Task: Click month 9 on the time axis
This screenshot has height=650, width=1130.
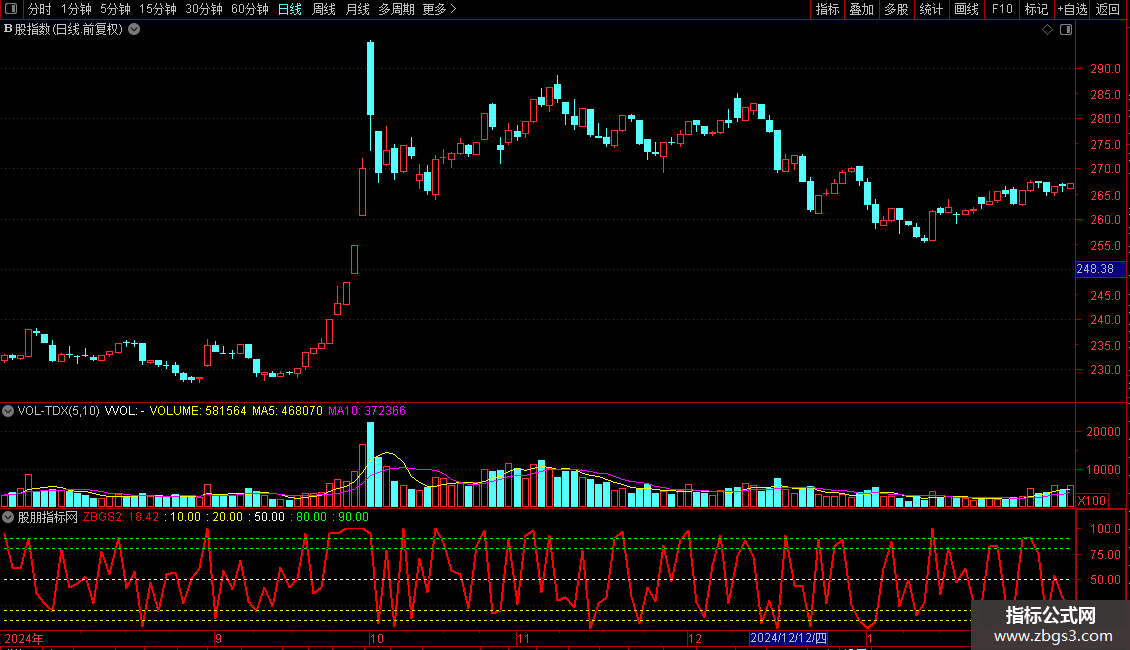Action: click(218, 638)
